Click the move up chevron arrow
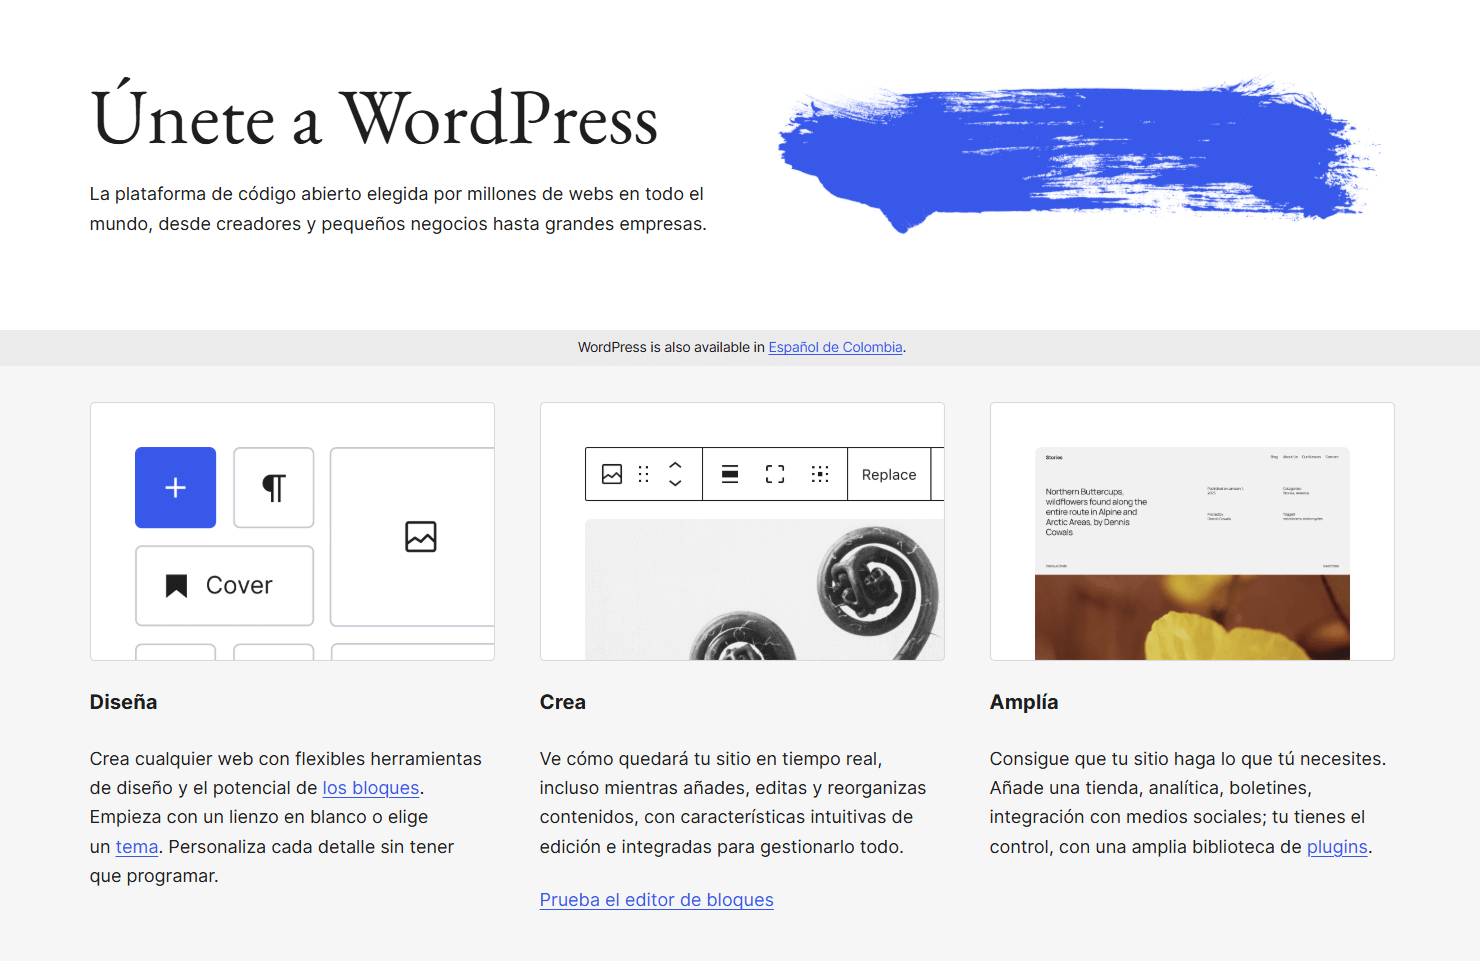Viewport: 1480px width, 961px height. (675, 465)
